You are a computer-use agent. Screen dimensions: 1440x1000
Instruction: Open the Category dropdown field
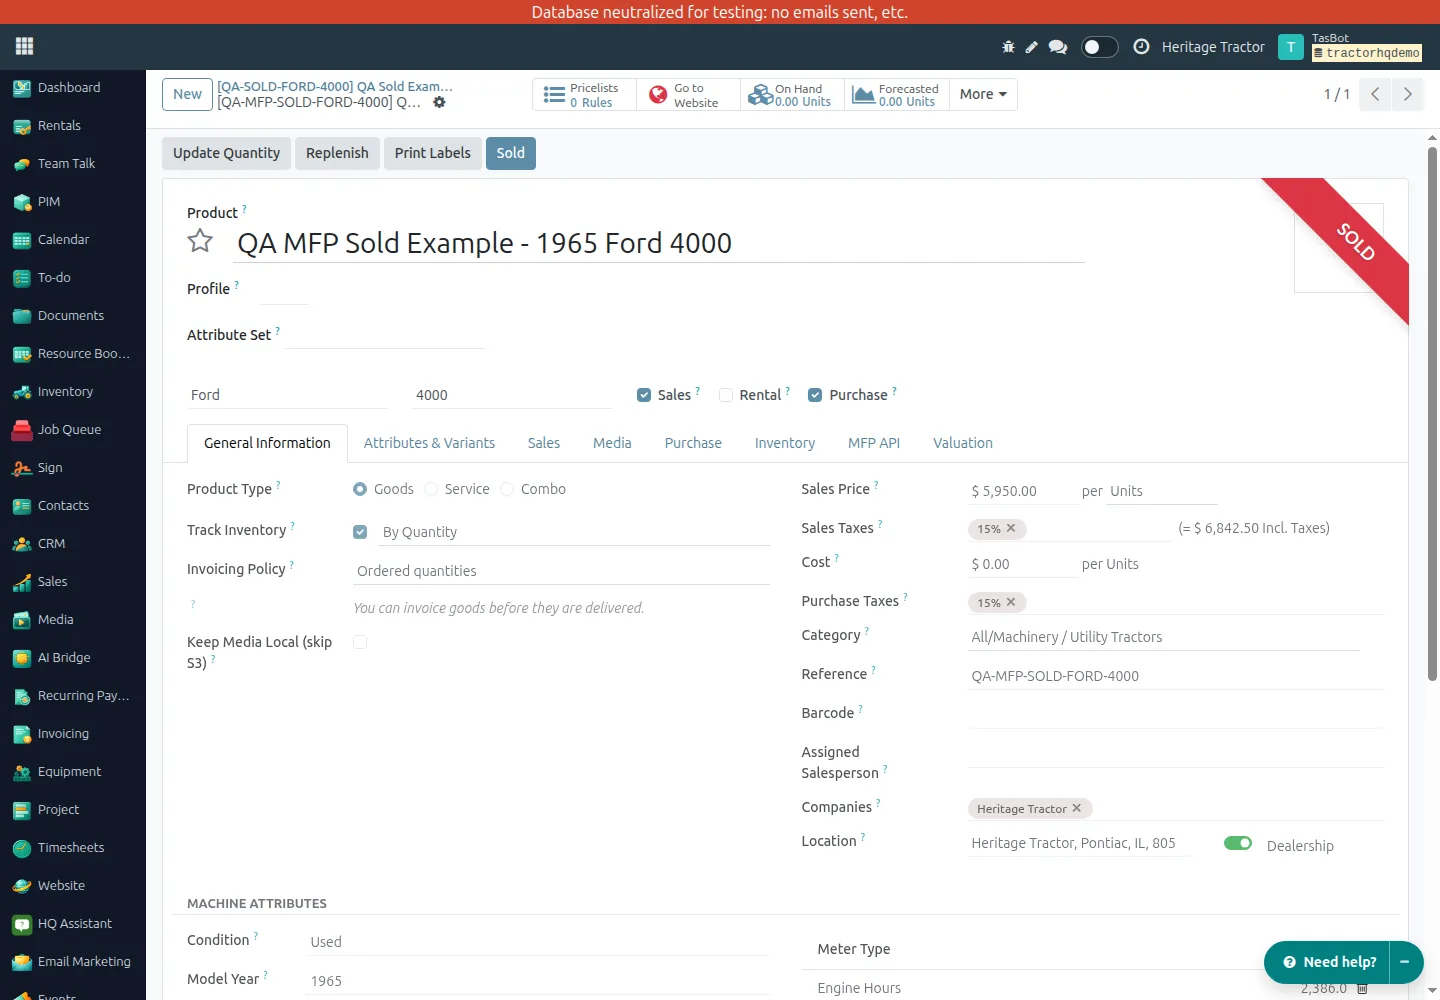[x=1163, y=637]
